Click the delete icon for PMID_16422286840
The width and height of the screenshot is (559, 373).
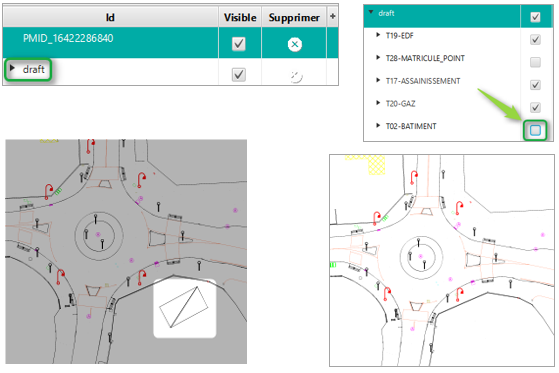pyautogui.click(x=294, y=44)
